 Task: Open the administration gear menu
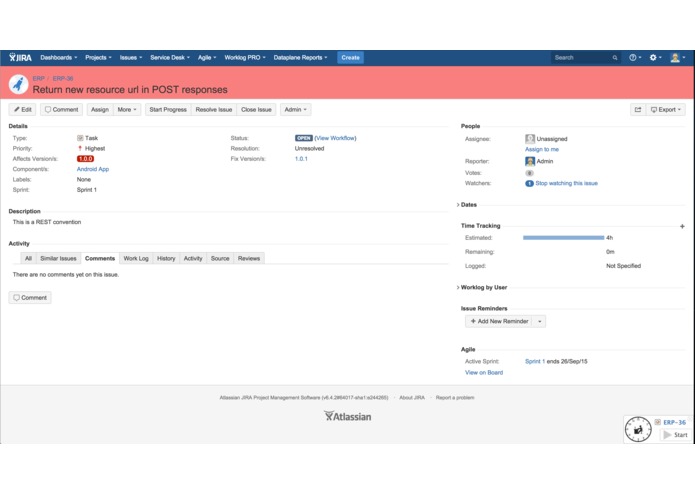pyautogui.click(x=655, y=58)
